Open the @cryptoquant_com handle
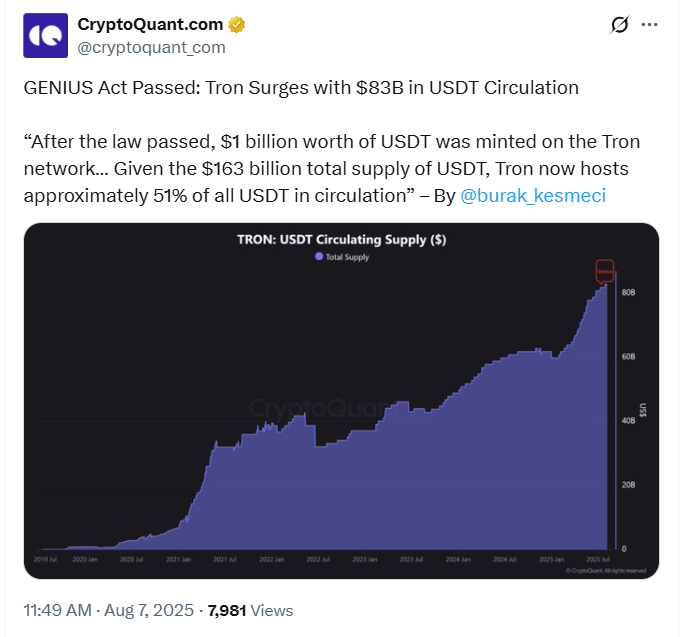The height and width of the screenshot is (637, 682). coord(151,47)
